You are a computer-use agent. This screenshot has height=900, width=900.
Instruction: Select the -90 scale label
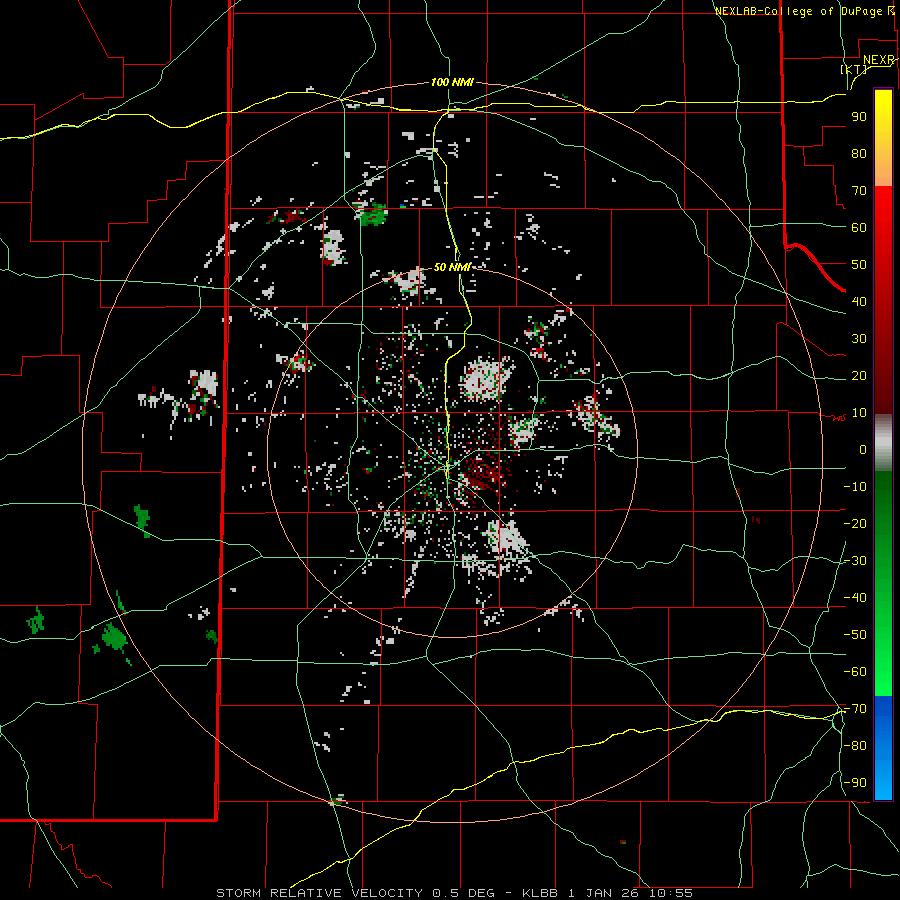point(855,783)
